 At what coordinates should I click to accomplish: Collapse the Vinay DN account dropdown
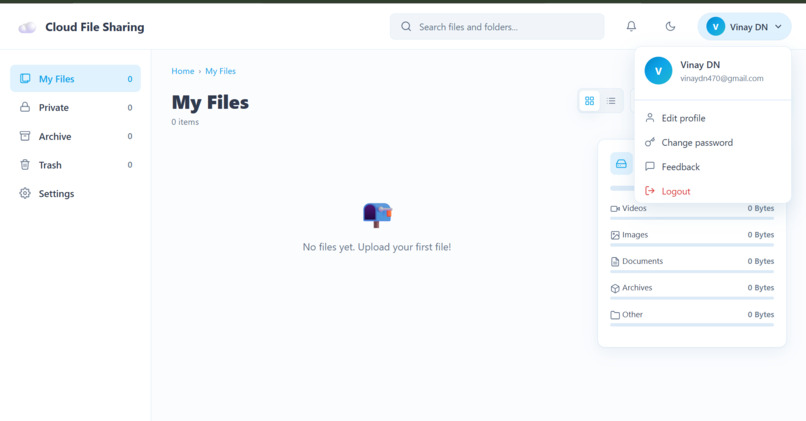tap(744, 27)
